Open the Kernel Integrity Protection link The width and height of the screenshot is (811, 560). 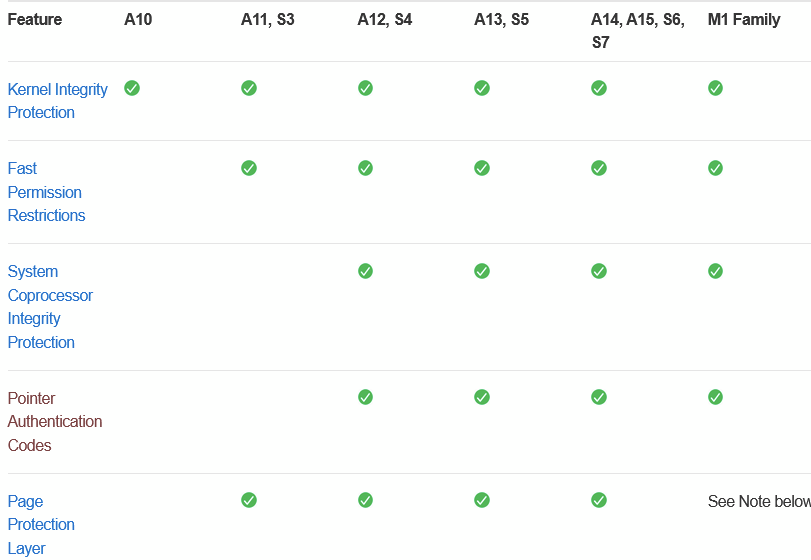coord(57,101)
